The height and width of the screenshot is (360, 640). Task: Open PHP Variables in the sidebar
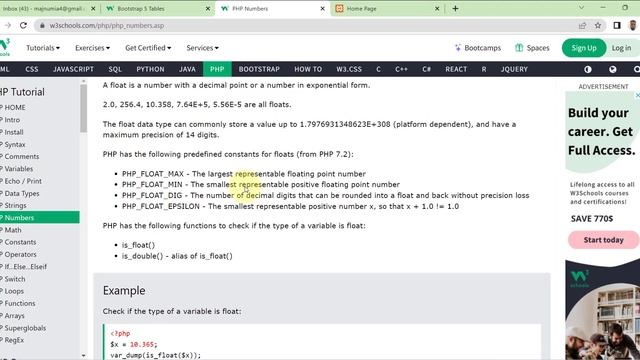point(40,169)
